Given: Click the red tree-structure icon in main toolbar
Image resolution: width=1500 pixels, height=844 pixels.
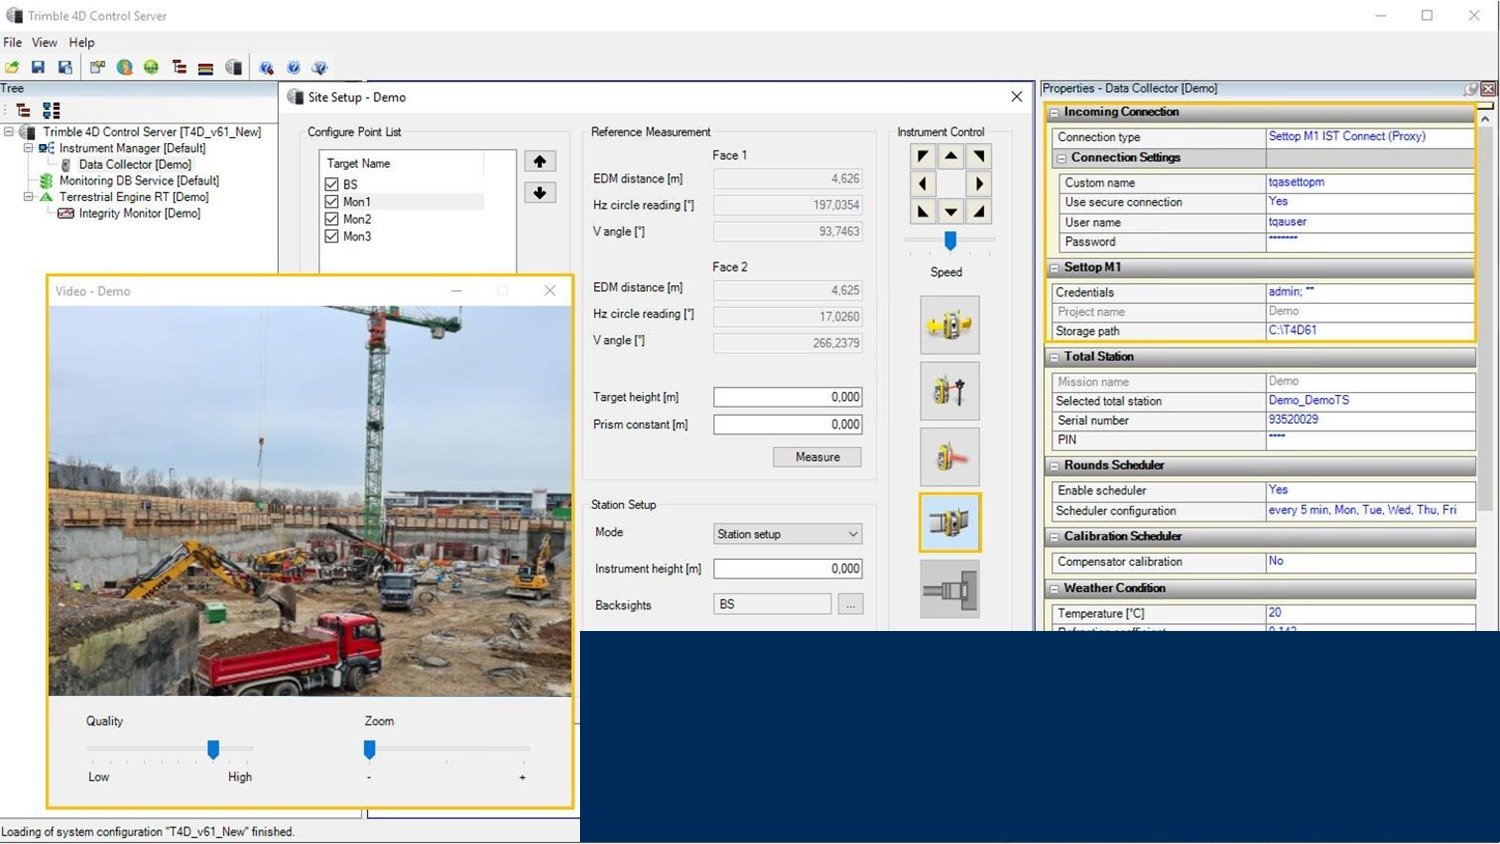Looking at the screenshot, I should (179, 68).
